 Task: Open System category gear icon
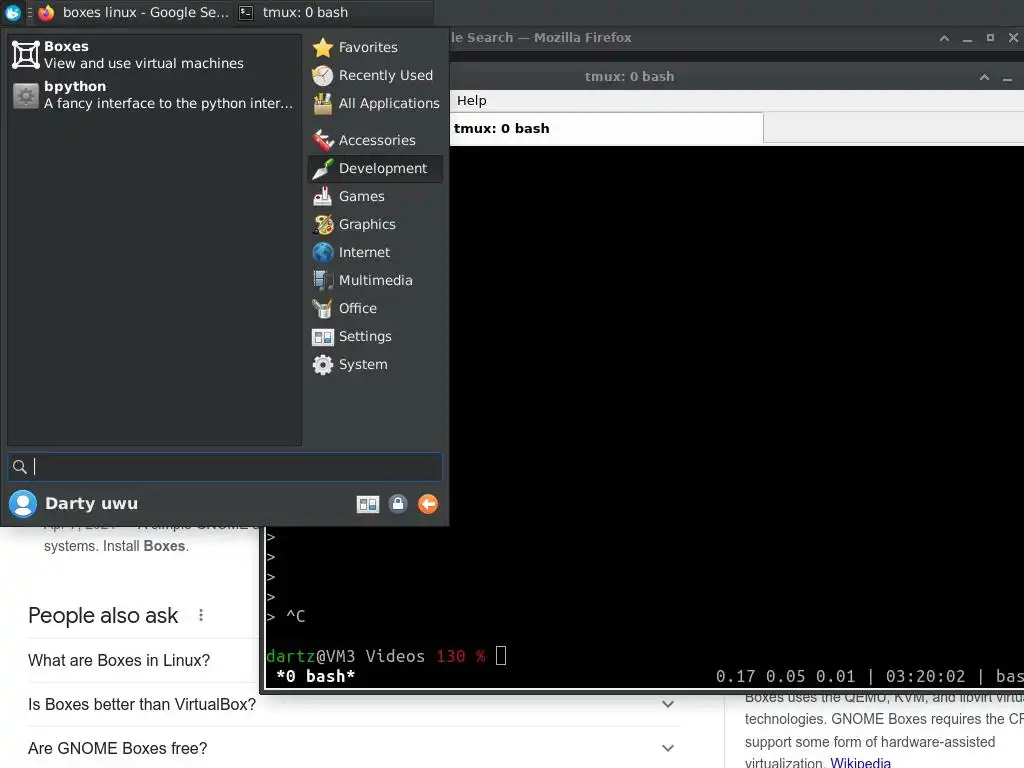[x=323, y=364]
